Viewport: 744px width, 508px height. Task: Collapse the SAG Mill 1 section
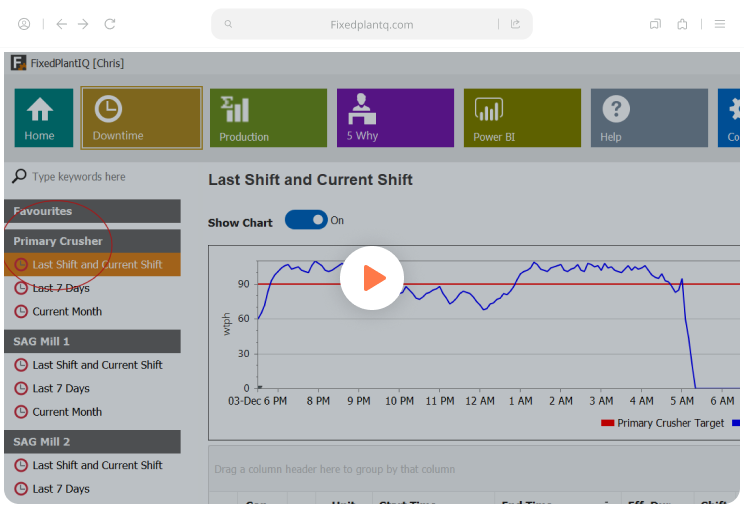(x=93, y=342)
